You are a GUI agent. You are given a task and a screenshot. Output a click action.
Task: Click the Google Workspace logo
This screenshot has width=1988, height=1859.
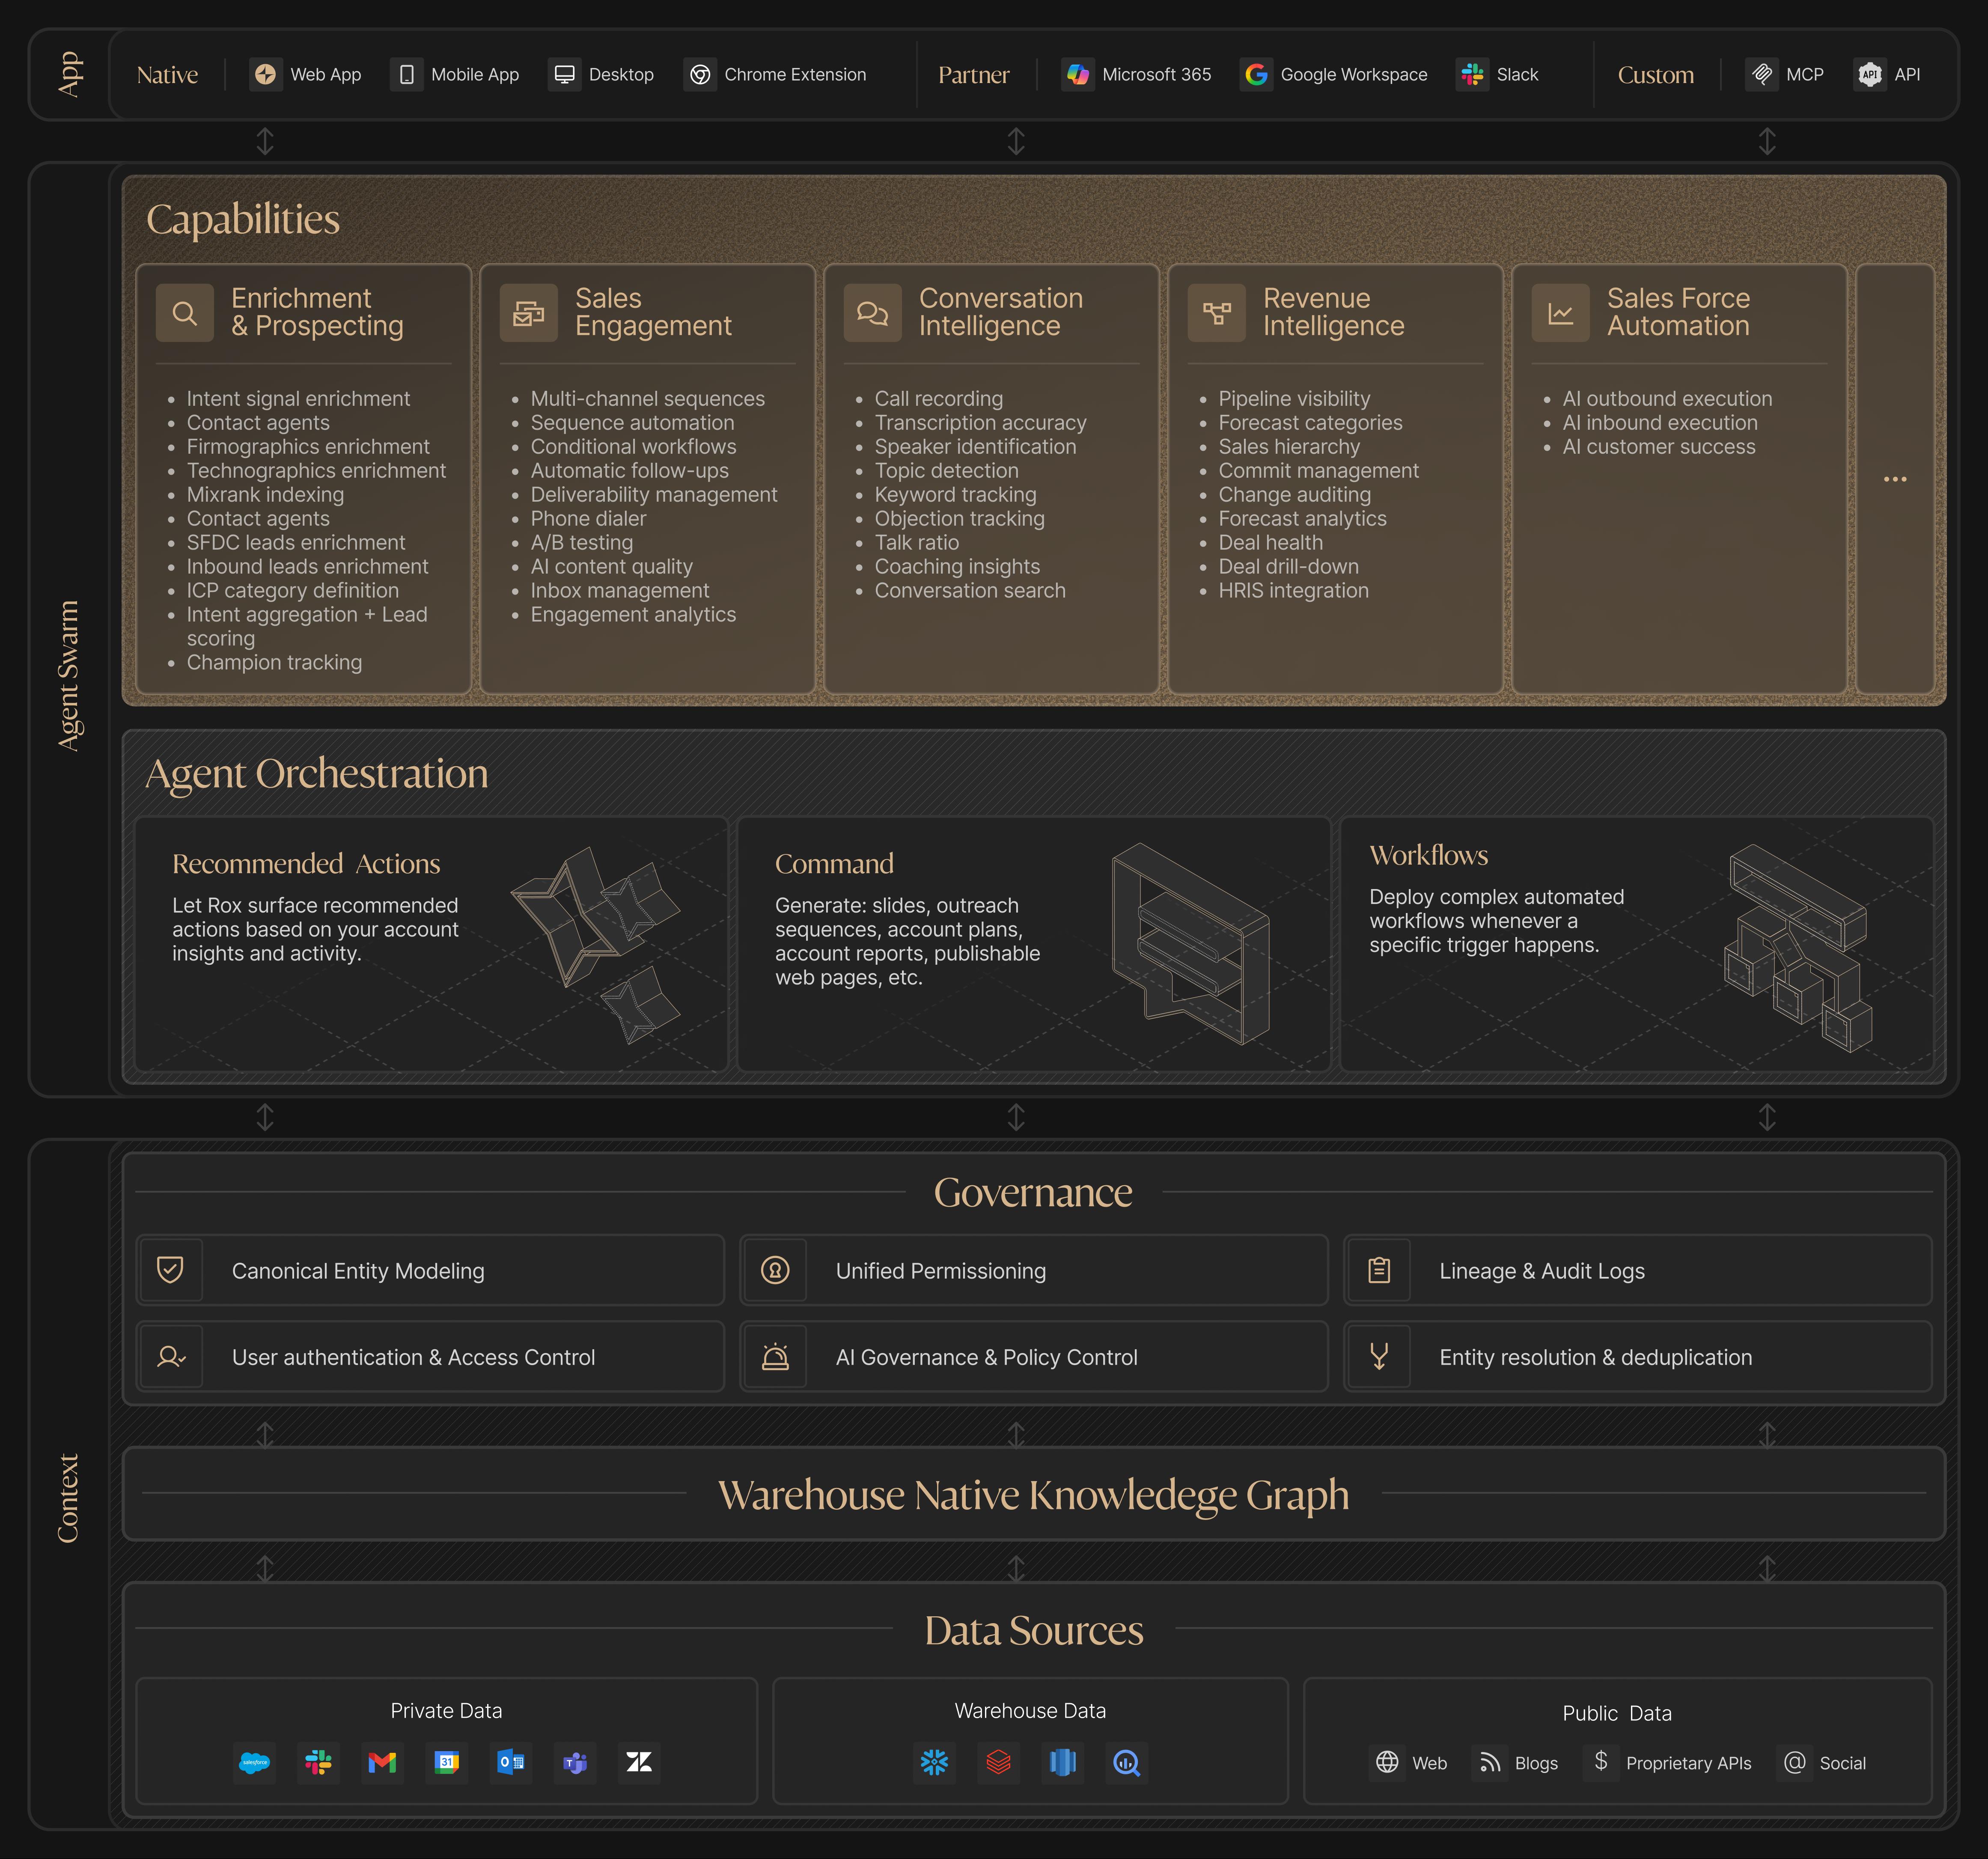[x=1257, y=75]
